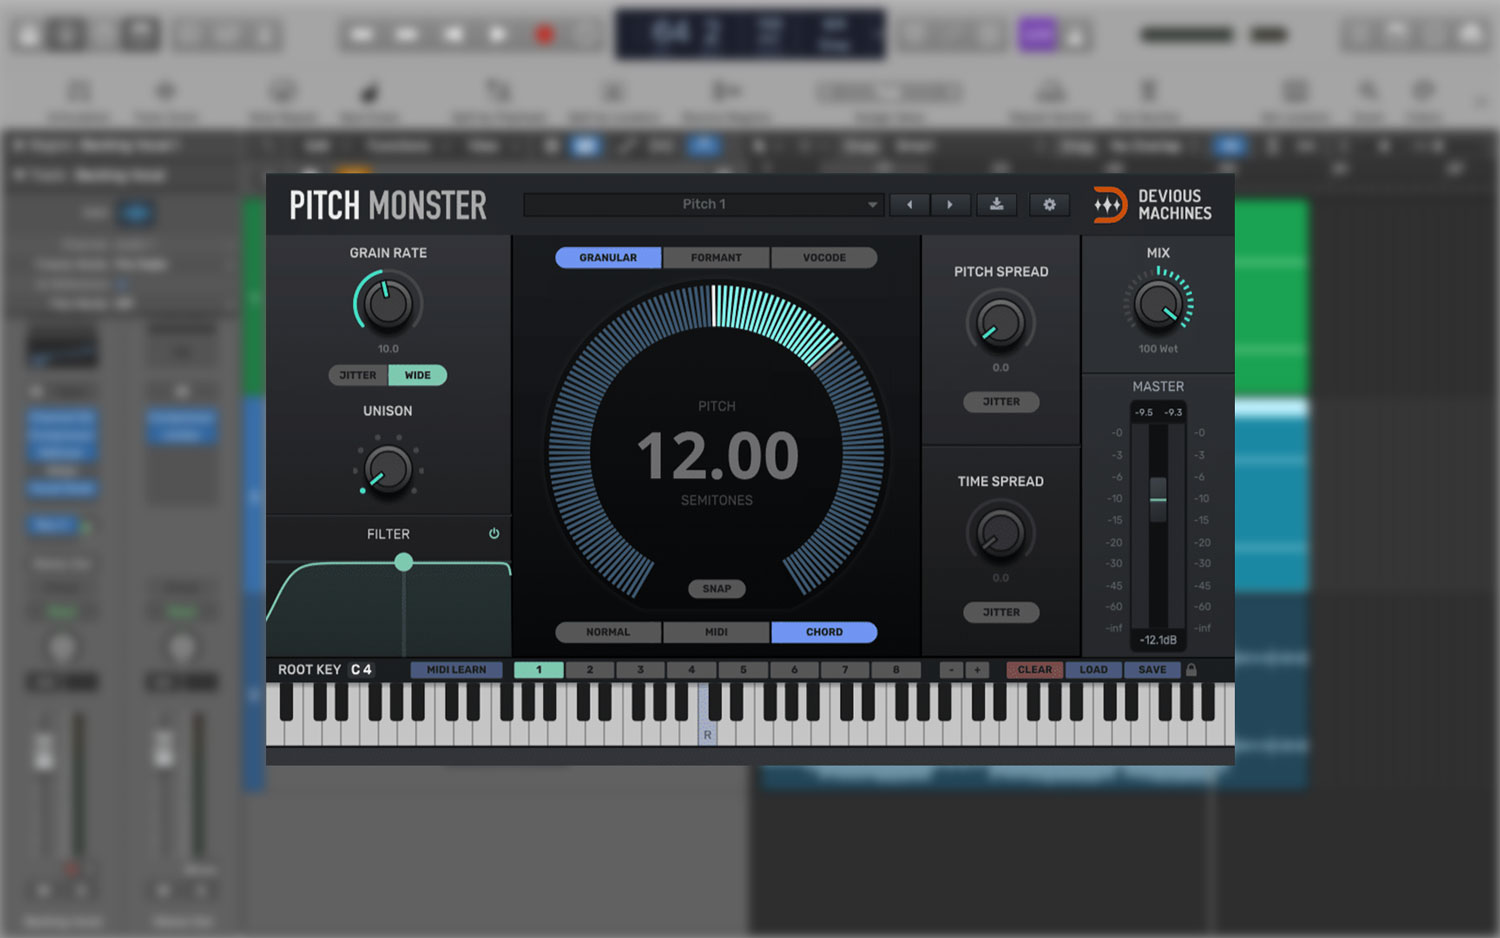
Task: Select the Chord pitch input tab
Action: (x=824, y=632)
